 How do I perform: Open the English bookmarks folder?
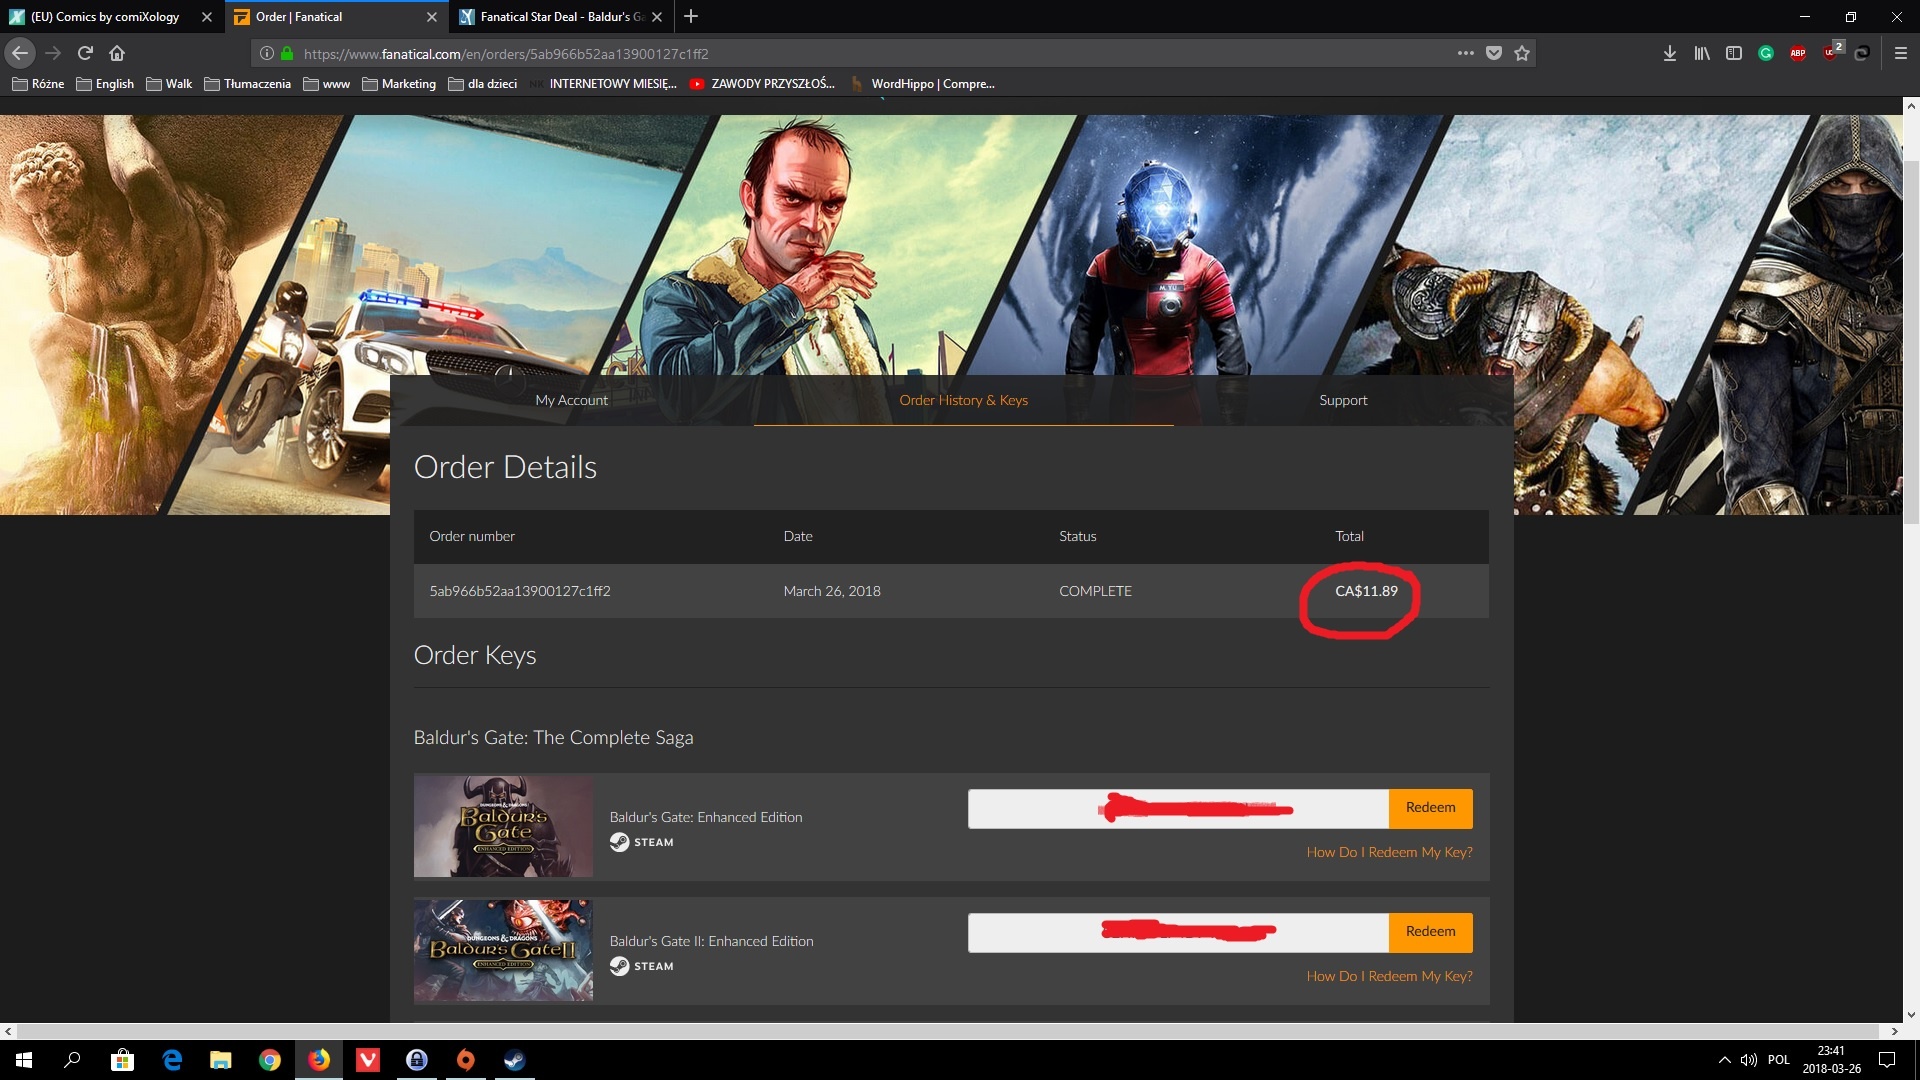point(105,84)
